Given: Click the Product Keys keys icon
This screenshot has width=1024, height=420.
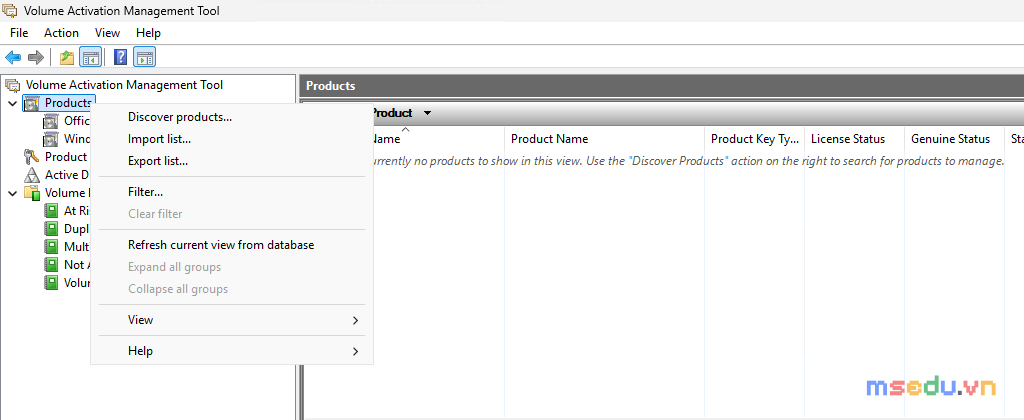Looking at the screenshot, I should [x=32, y=157].
